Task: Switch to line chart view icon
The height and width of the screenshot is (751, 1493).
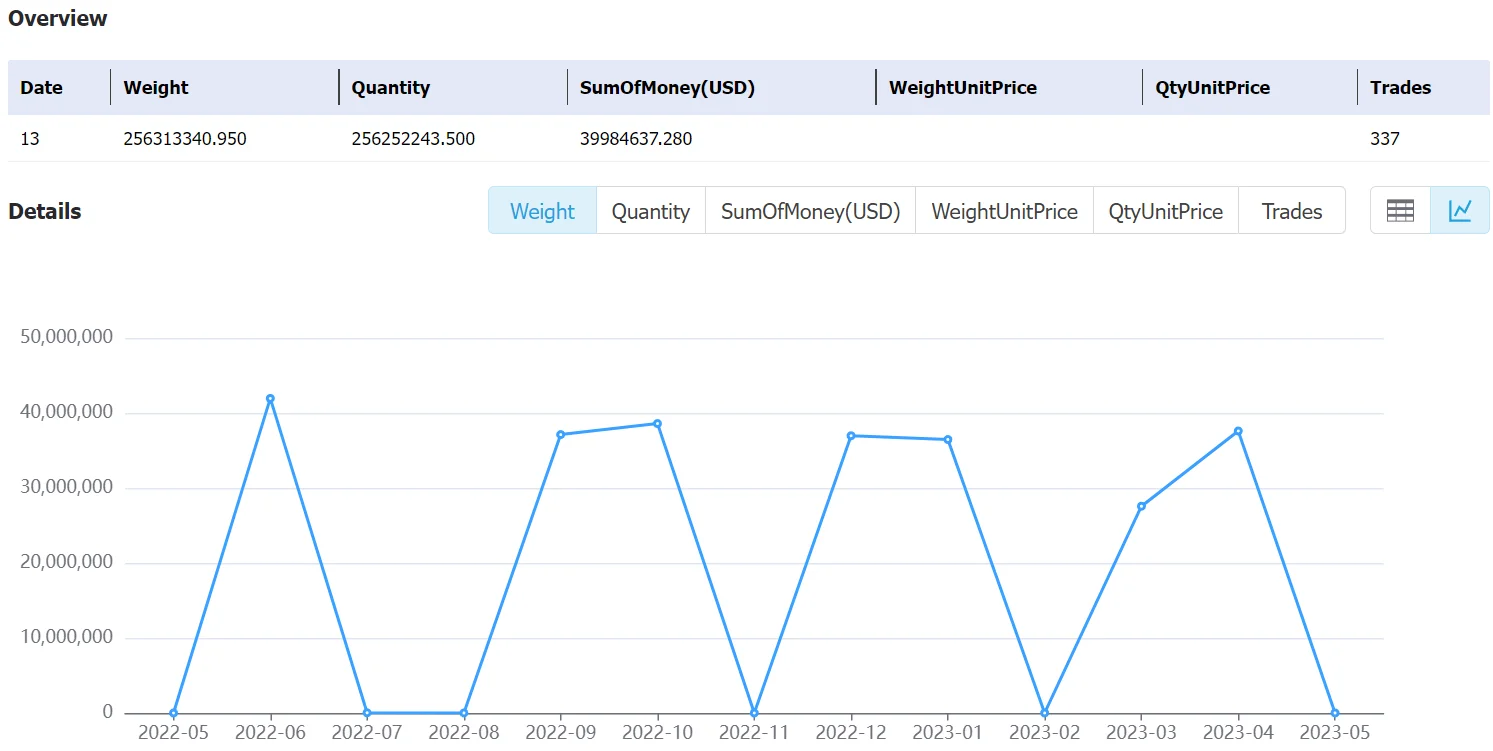Action: pos(1460,210)
